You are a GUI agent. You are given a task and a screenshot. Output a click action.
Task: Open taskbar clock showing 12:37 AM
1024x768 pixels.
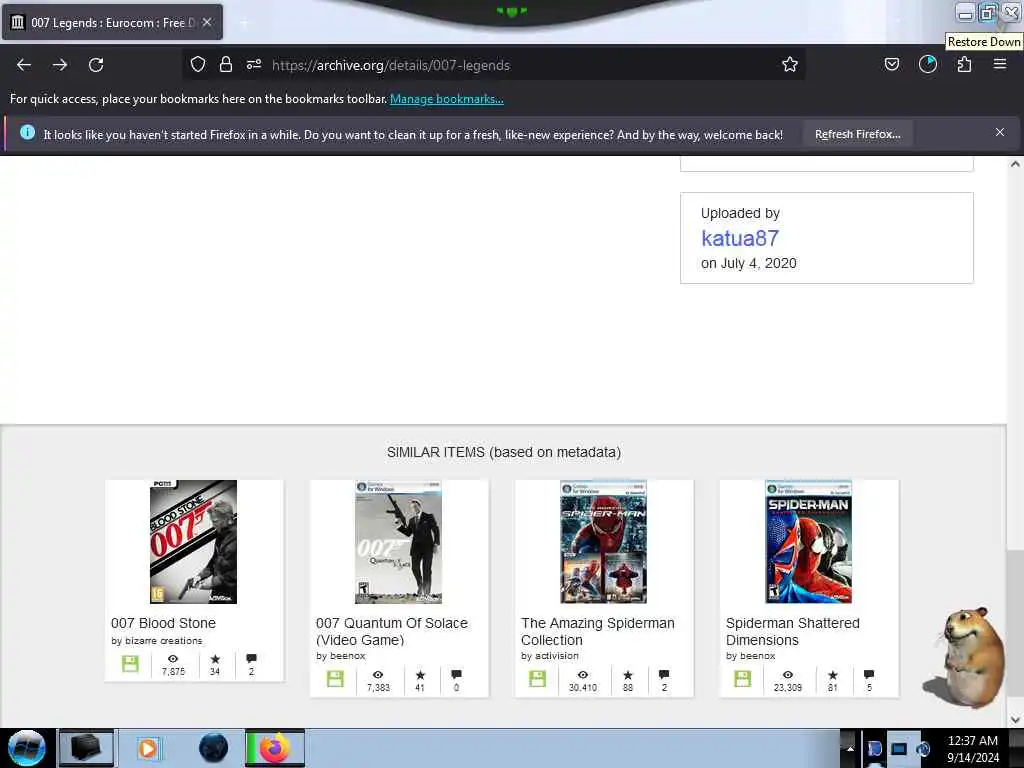[x=973, y=749]
